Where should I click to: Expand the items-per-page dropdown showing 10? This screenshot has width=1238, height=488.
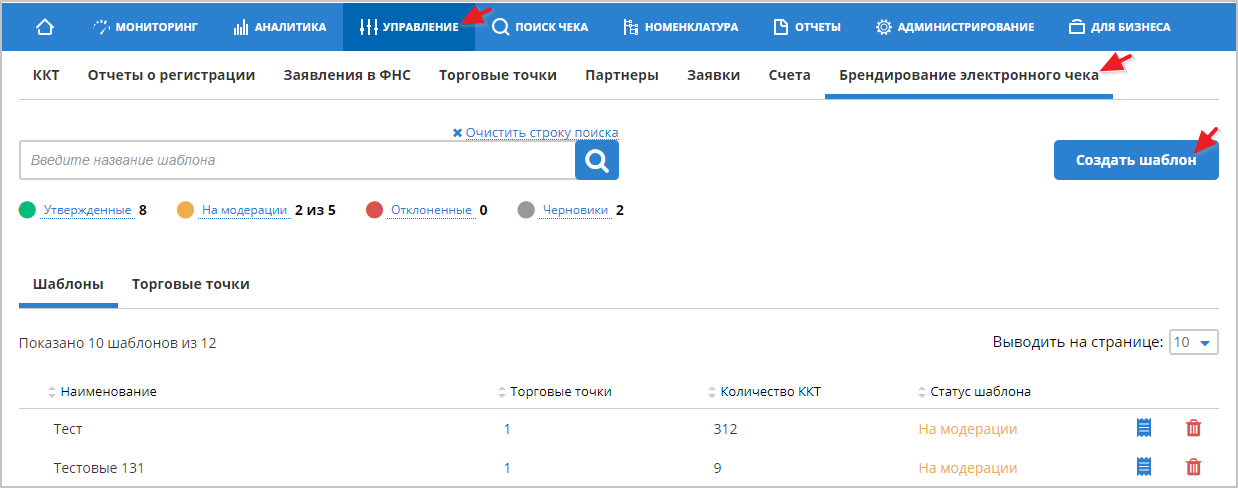tap(1192, 343)
